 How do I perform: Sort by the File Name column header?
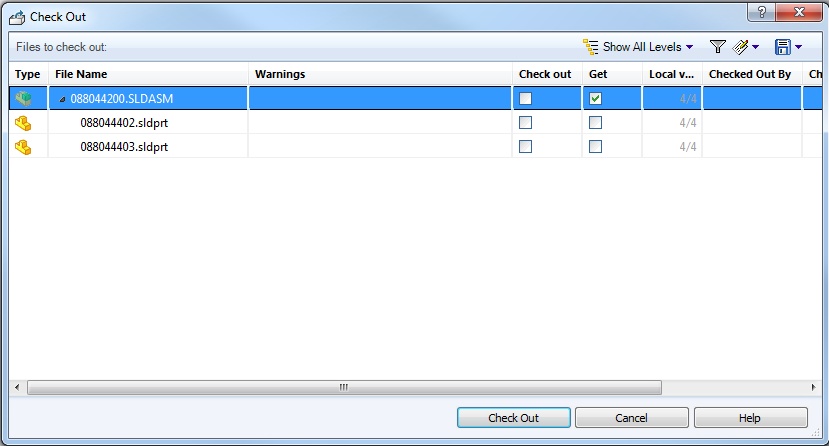click(148, 75)
